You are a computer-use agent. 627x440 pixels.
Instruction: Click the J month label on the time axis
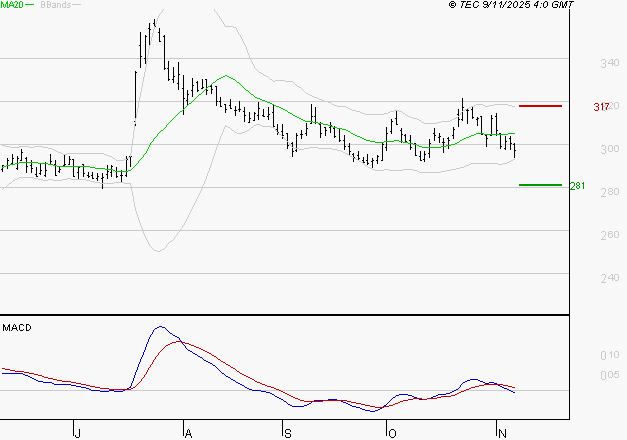point(78,434)
